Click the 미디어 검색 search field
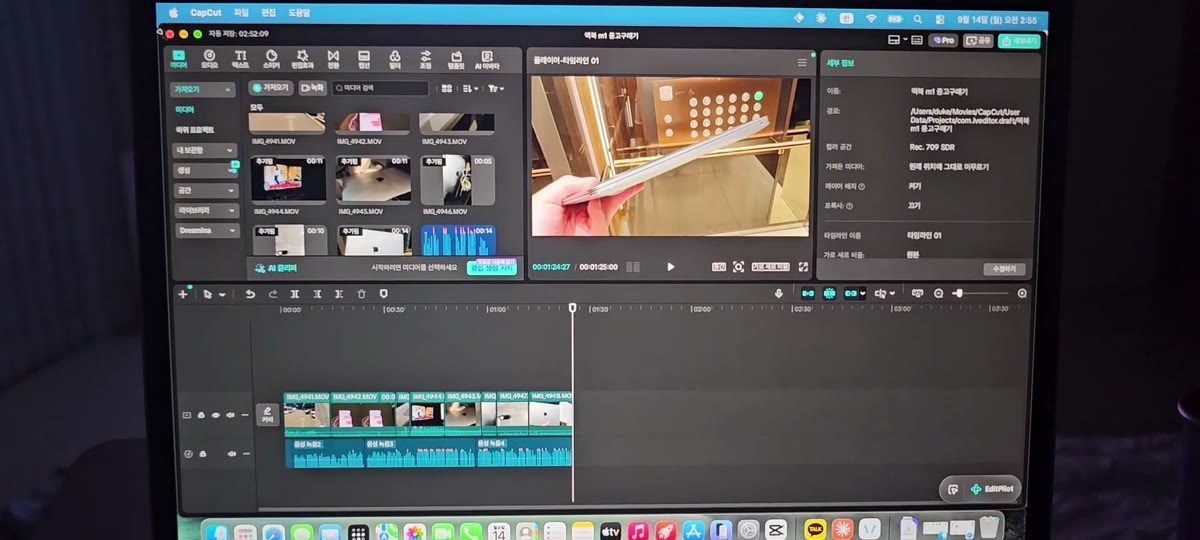The image size is (1200, 540). click(x=381, y=88)
